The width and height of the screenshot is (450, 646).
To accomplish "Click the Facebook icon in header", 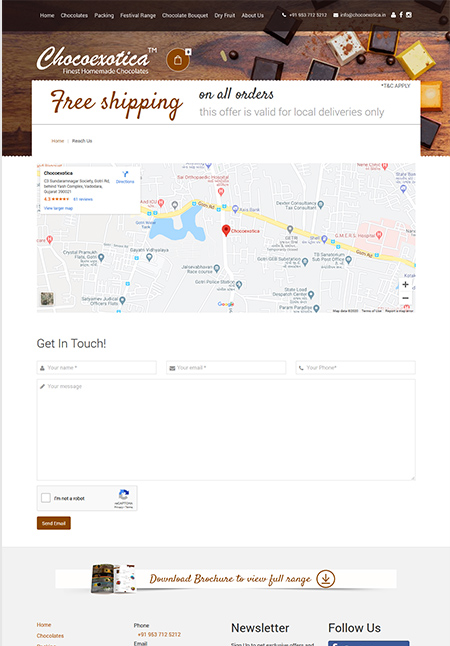I will [x=401, y=15].
